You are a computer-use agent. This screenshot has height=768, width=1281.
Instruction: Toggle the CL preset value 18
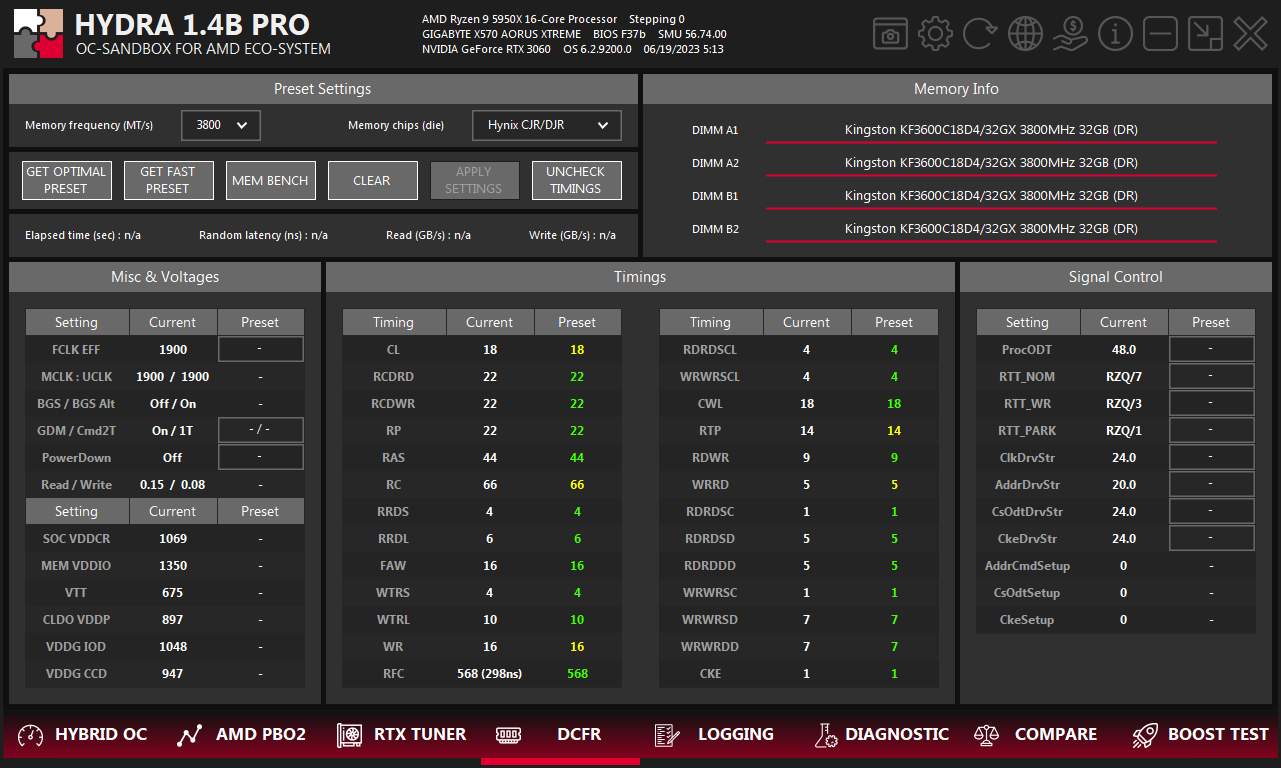point(577,350)
